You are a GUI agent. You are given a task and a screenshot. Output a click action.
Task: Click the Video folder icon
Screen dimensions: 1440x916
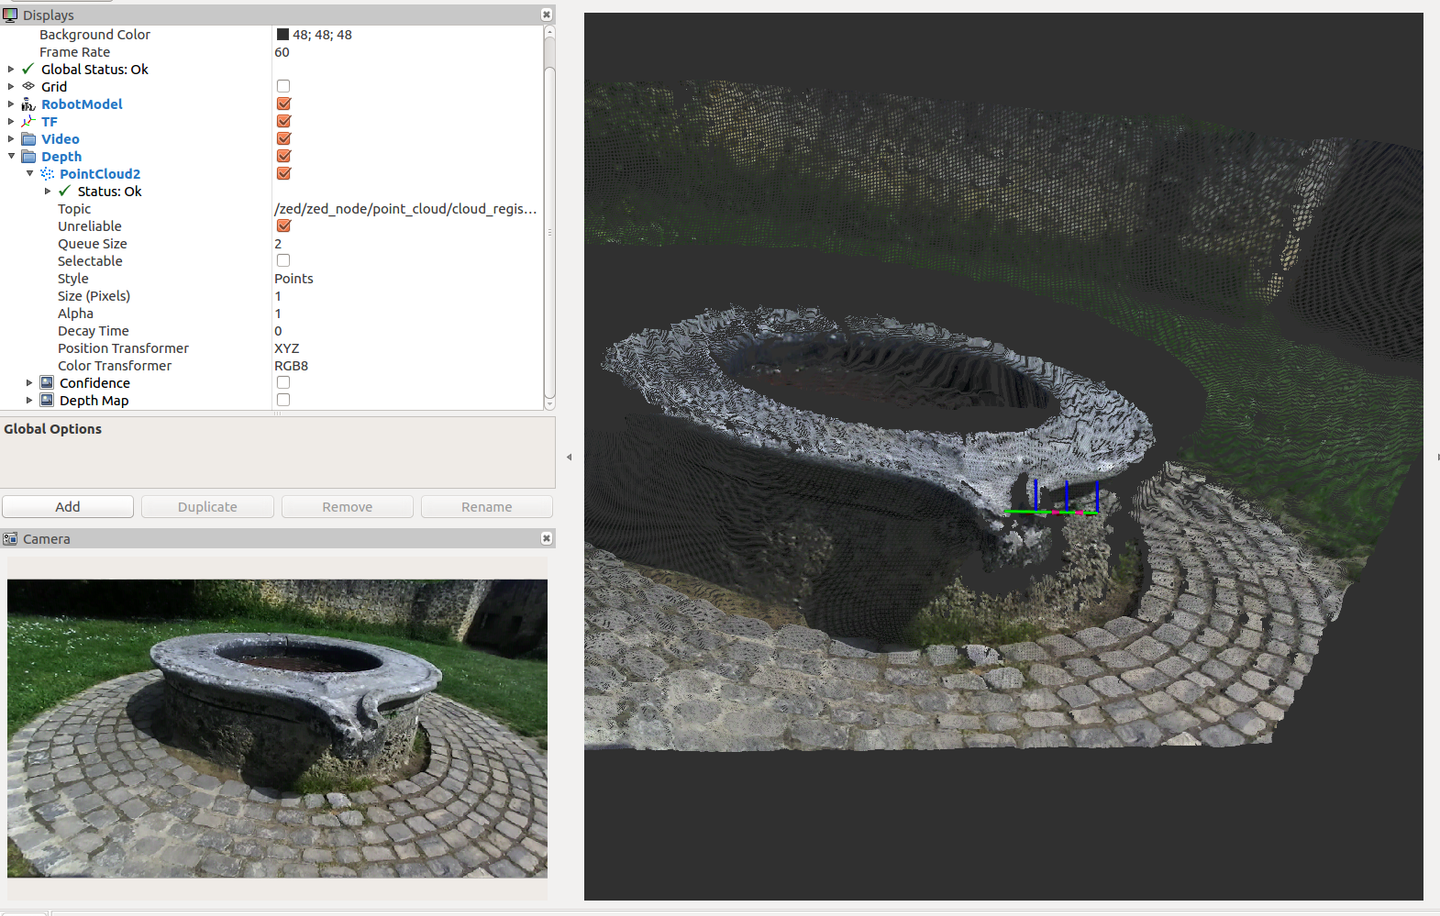[28, 139]
